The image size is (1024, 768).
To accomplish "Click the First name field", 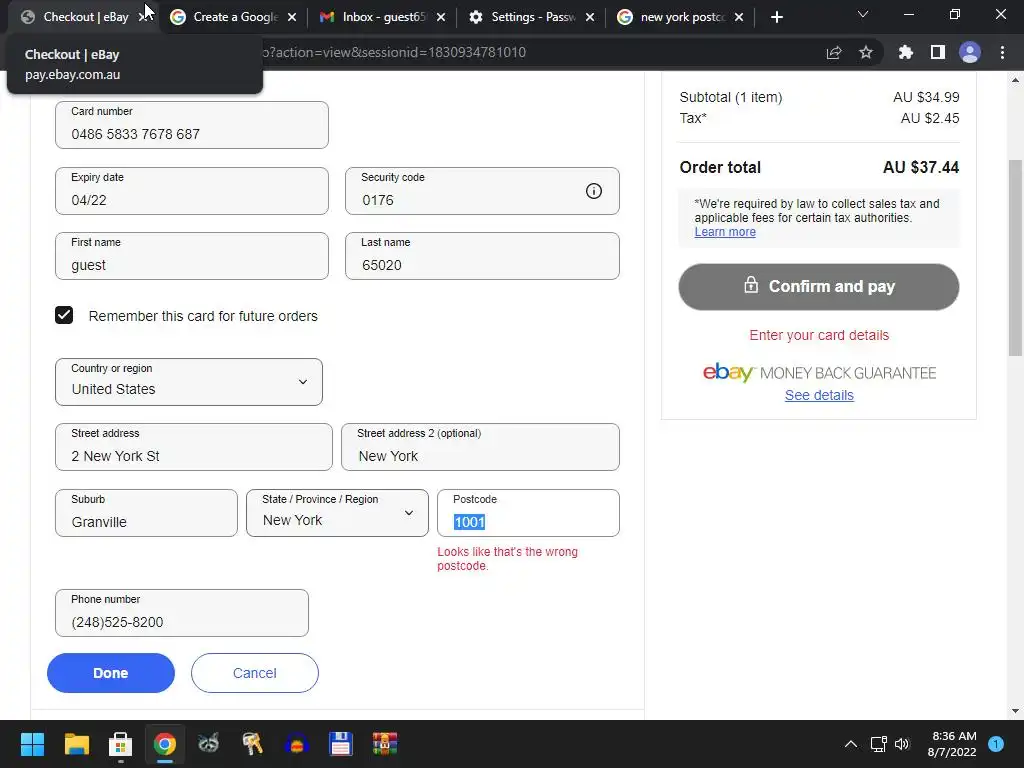I will [x=192, y=256].
